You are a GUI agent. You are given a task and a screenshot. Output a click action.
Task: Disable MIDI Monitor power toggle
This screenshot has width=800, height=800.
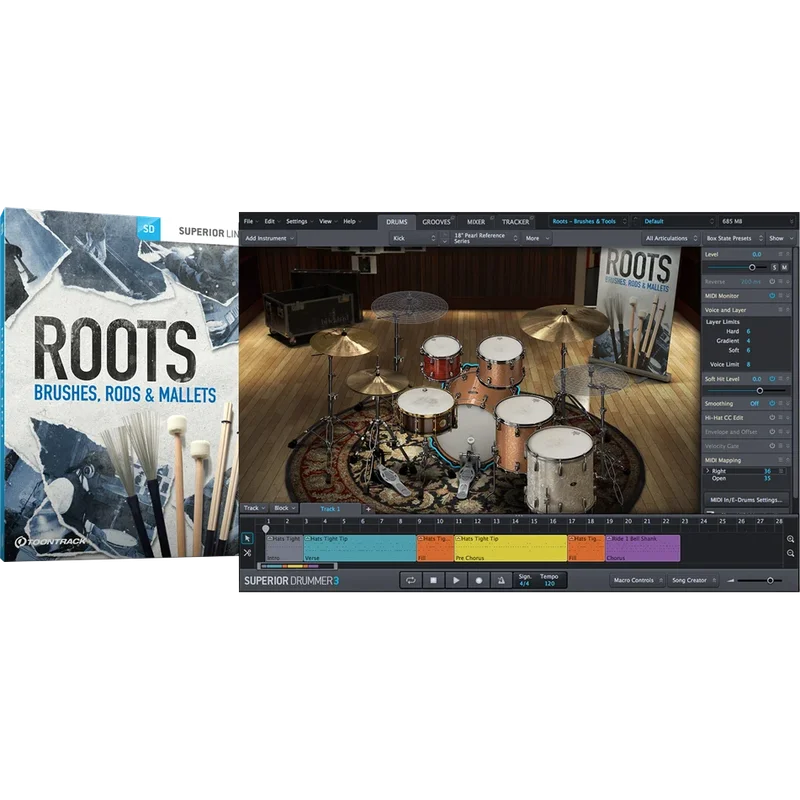772,296
